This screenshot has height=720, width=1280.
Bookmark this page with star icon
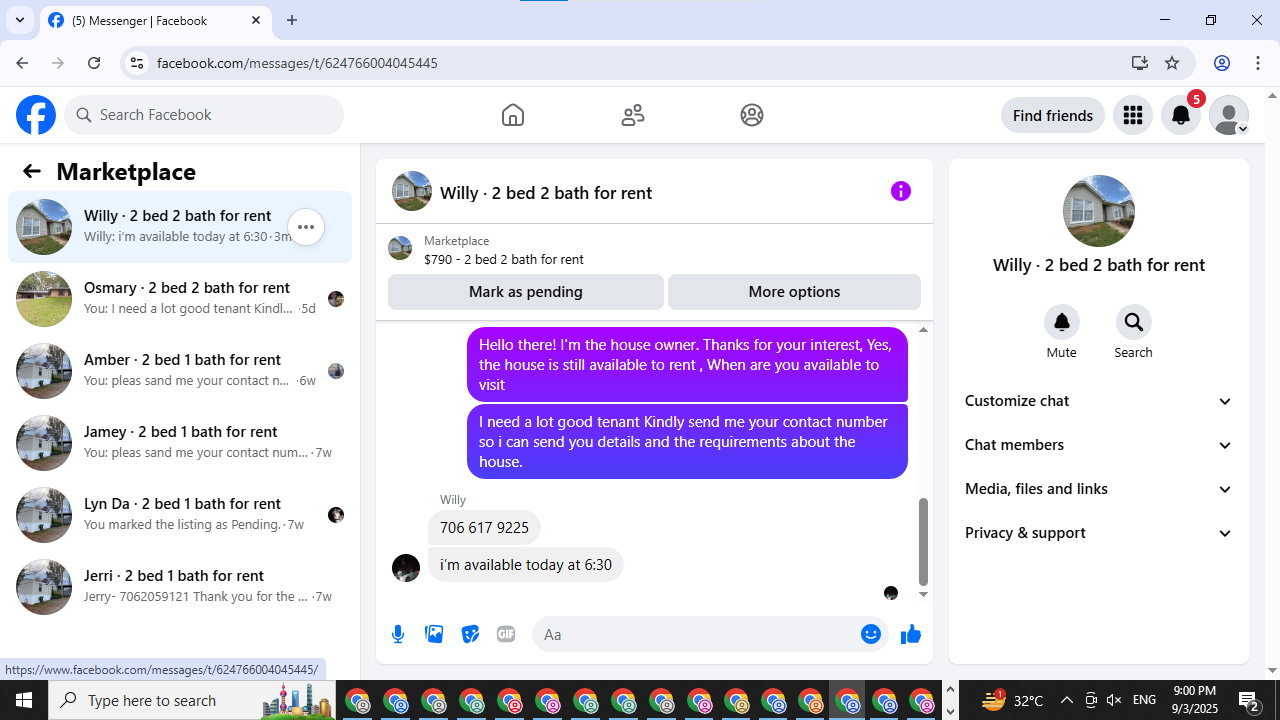pos(1172,63)
